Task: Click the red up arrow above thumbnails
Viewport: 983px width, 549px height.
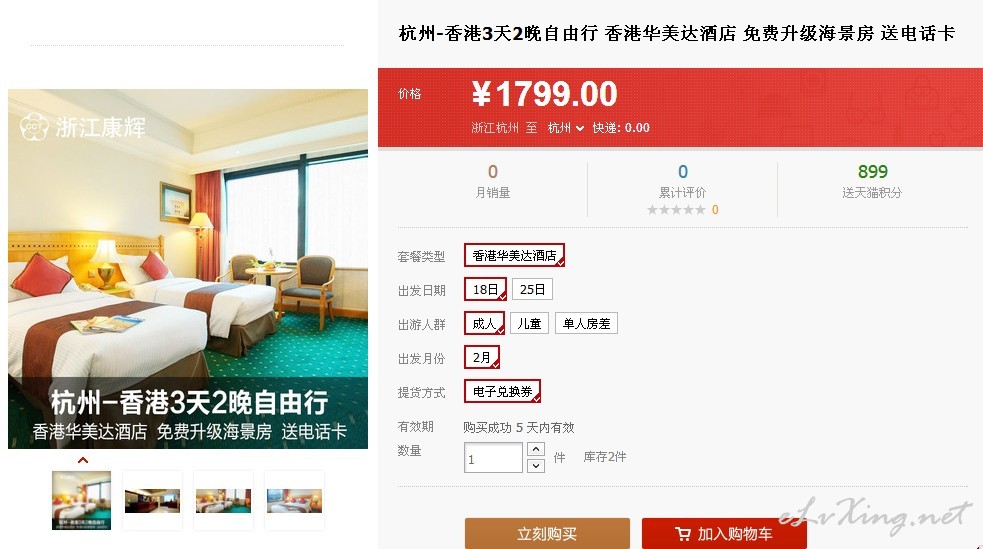Action: (83, 460)
